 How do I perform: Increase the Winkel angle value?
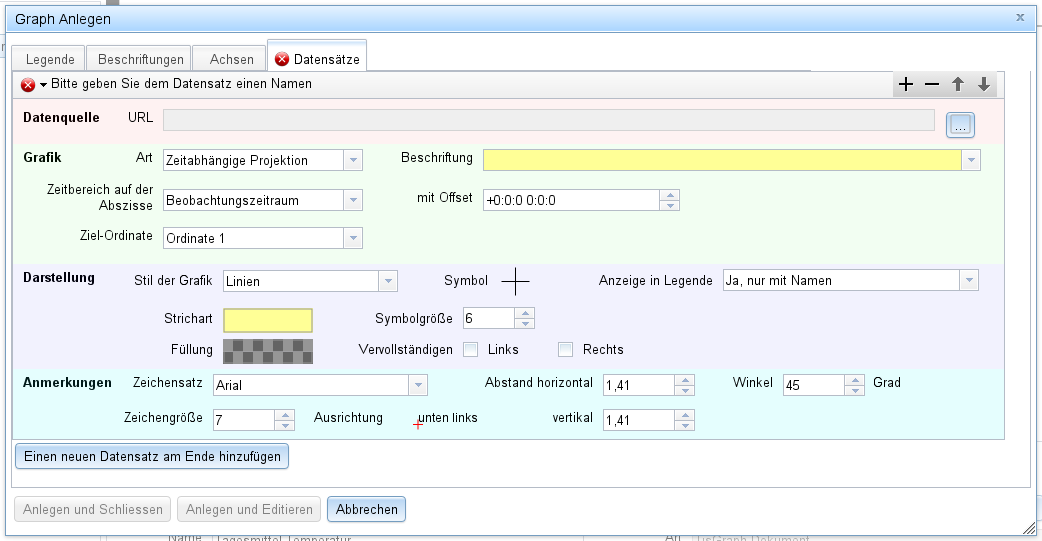coord(855,380)
